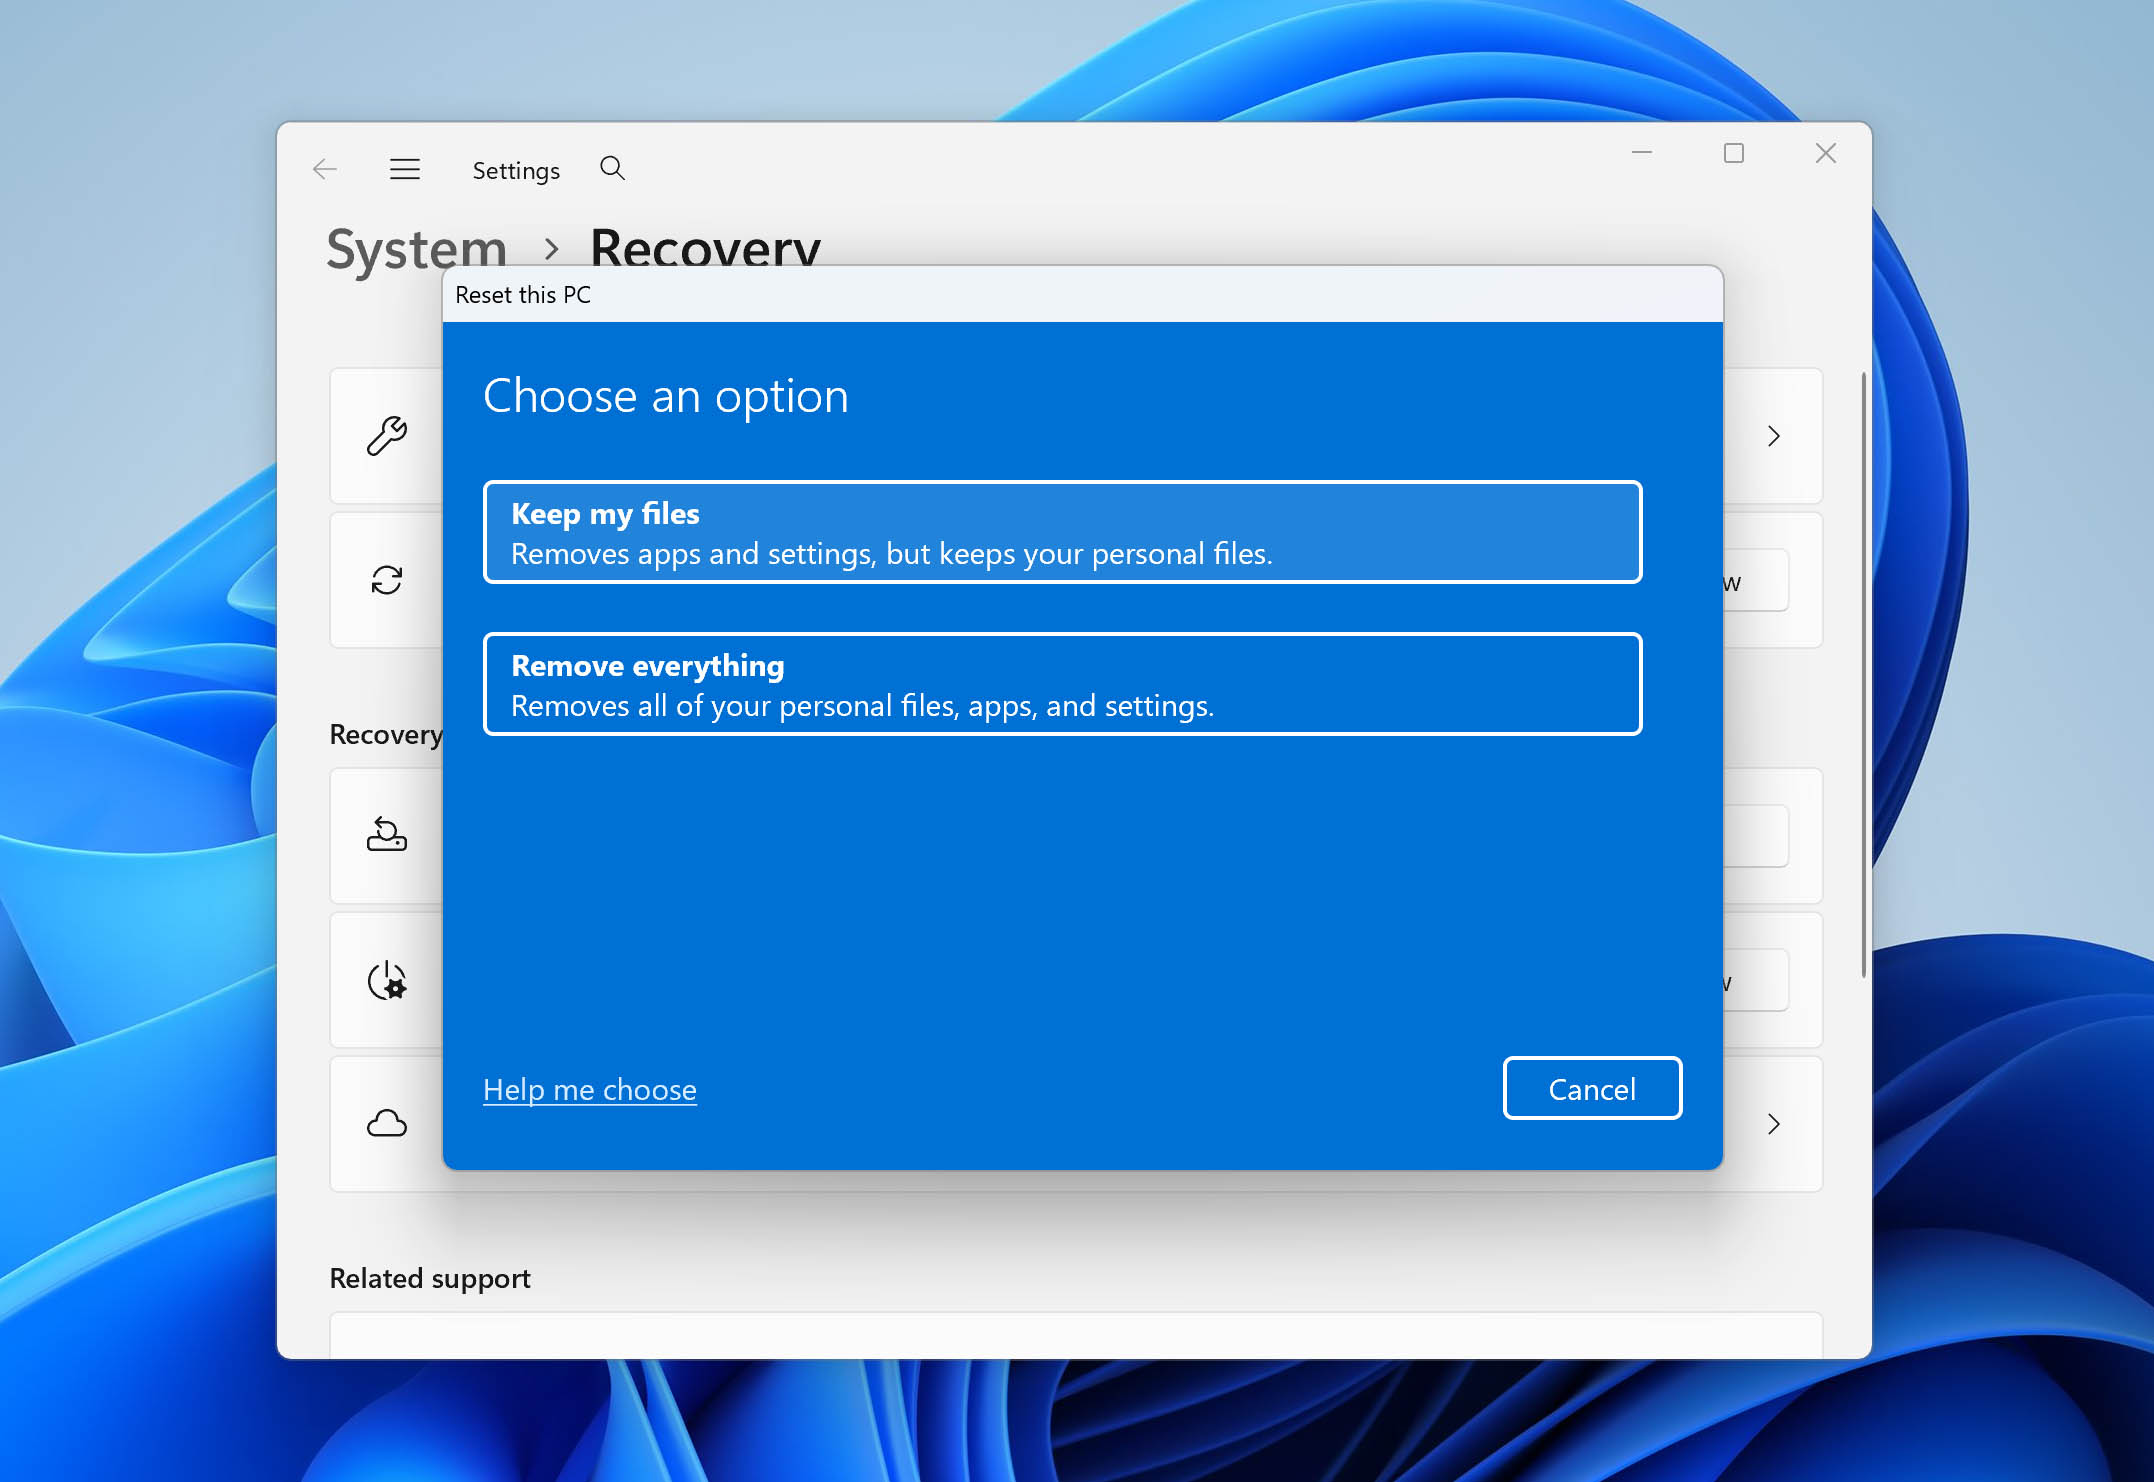This screenshot has width=2154, height=1482.
Task: Choose the Remove everything option
Action: coord(1062,684)
